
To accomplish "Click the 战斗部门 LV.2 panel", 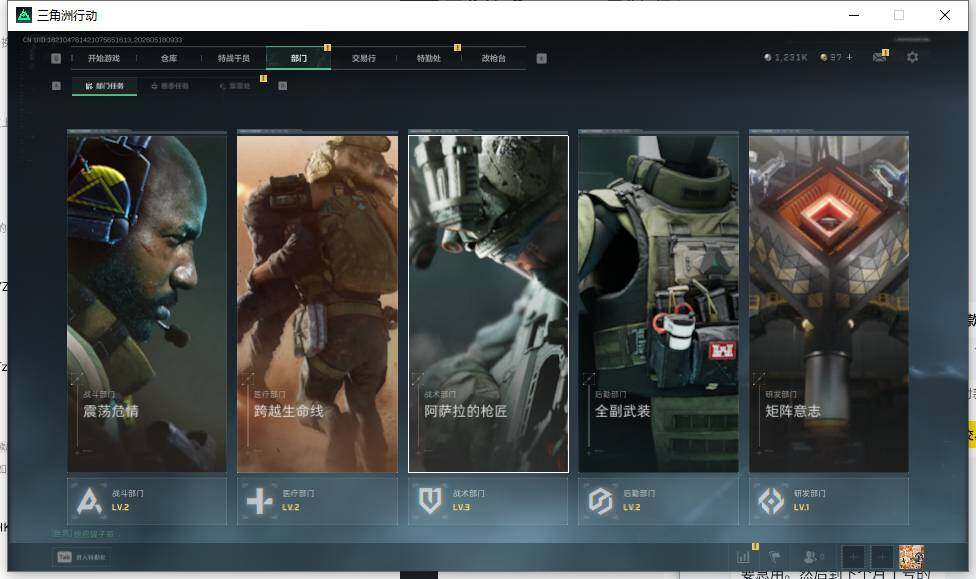I will pyautogui.click(x=147, y=501).
